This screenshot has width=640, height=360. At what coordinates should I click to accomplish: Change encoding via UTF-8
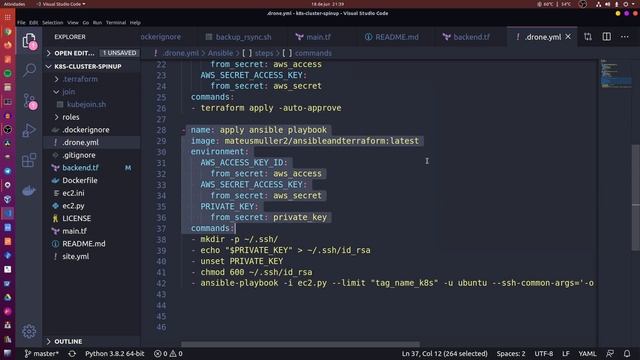[x=544, y=353]
